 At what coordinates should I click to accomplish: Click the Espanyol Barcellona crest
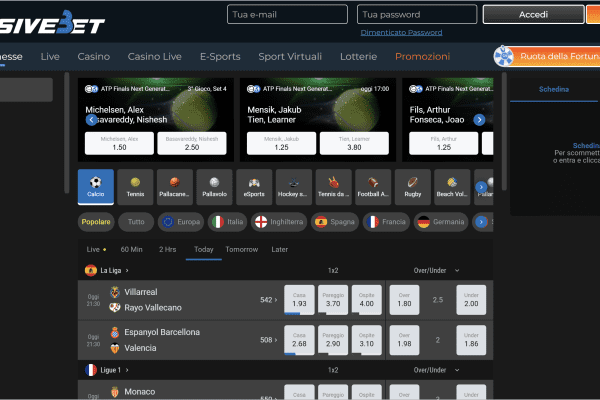(x=115, y=332)
